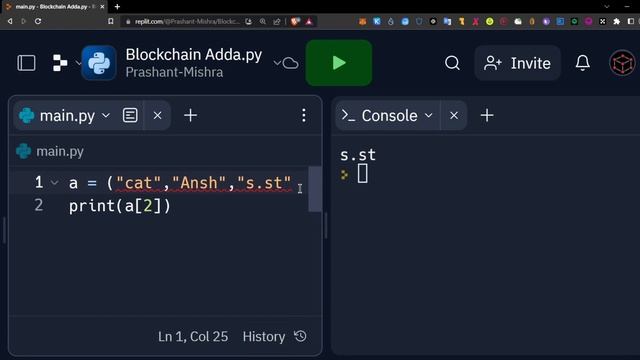Open the Replit logo menu

click(60, 63)
